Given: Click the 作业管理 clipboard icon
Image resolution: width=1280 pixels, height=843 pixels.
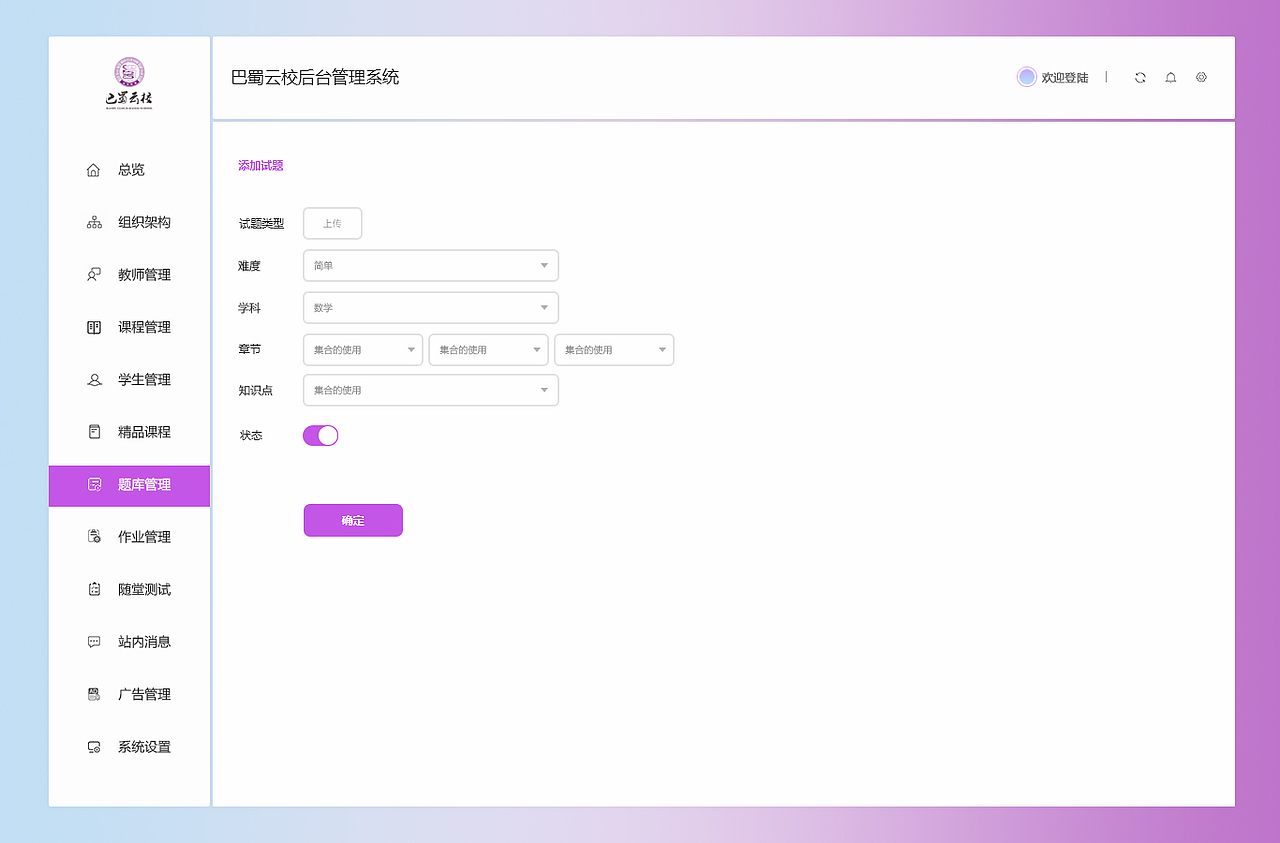Looking at the screenshot, I should pyautogui.click(x=93, y=536).
